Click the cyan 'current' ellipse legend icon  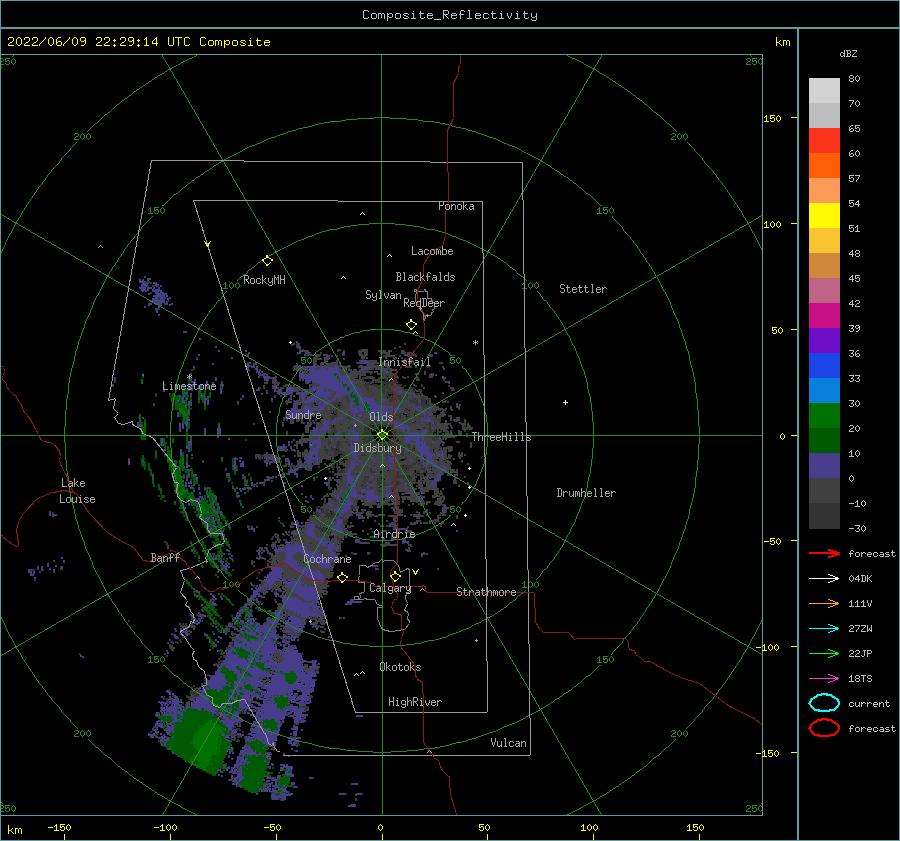point(824,703)
